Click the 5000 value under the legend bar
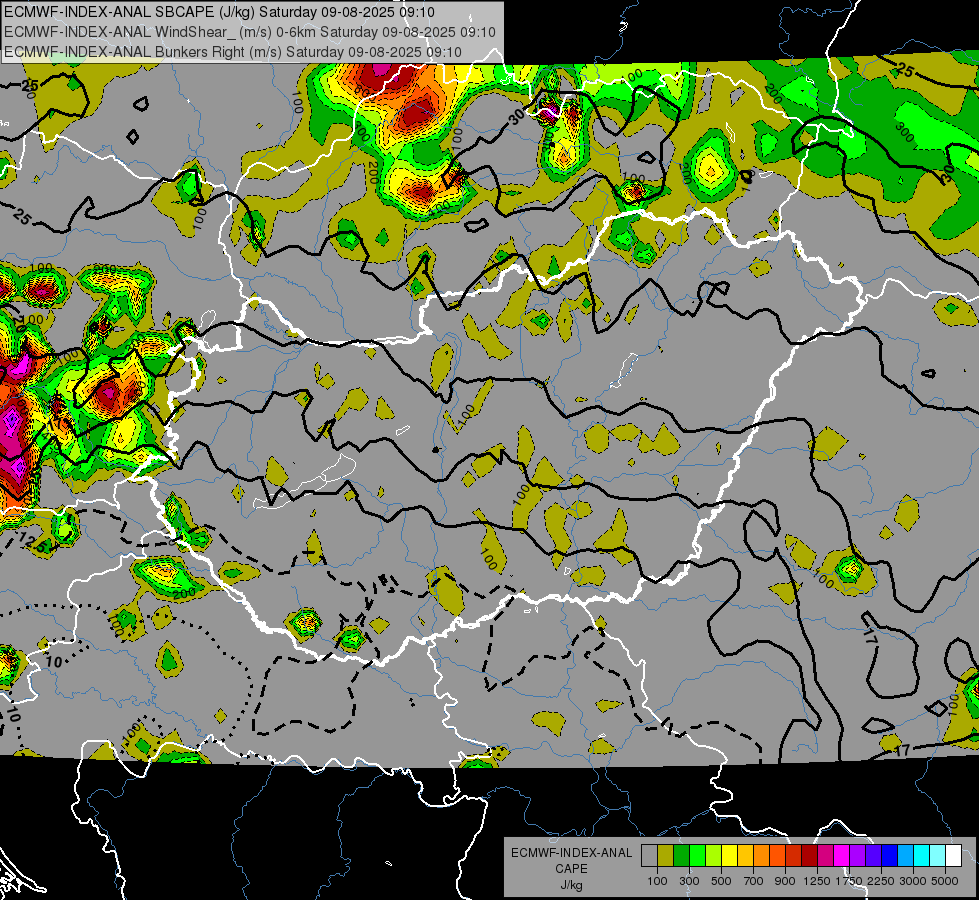The image size is (979, 900). click(x=945, y=881)
